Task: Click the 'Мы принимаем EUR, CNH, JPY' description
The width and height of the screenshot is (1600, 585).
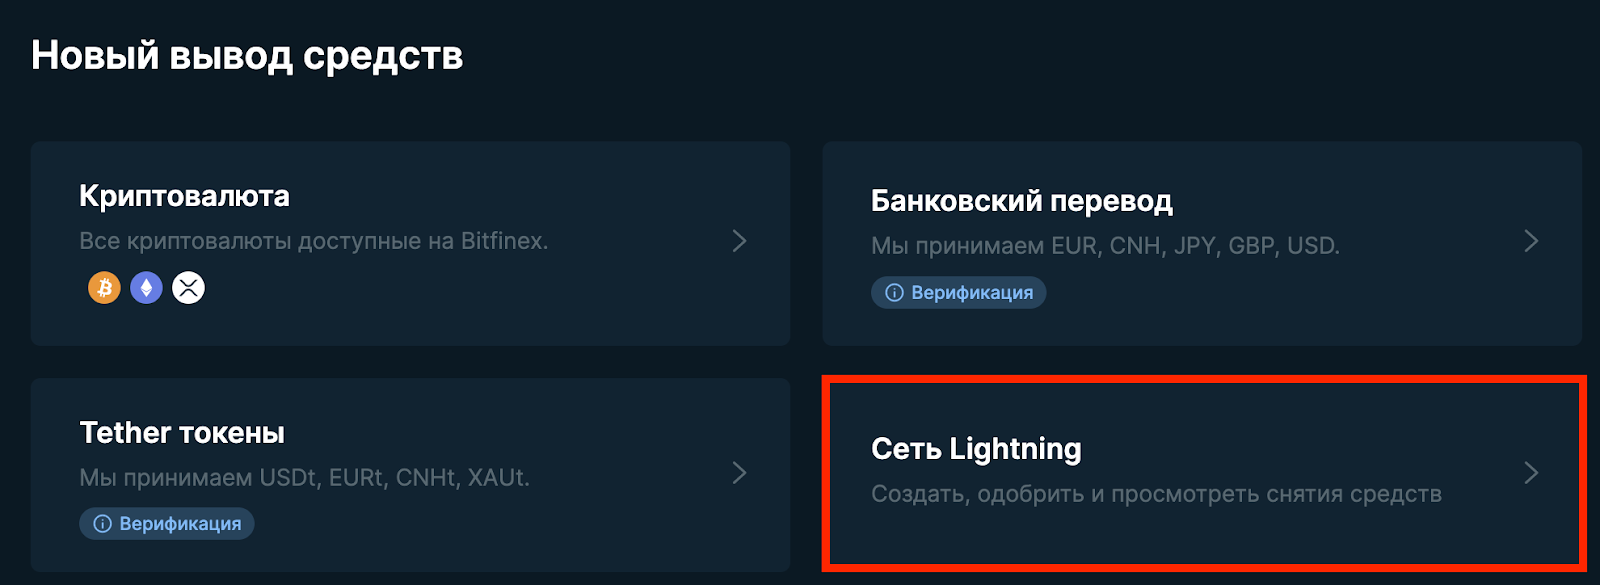Action: [1105, 246]
